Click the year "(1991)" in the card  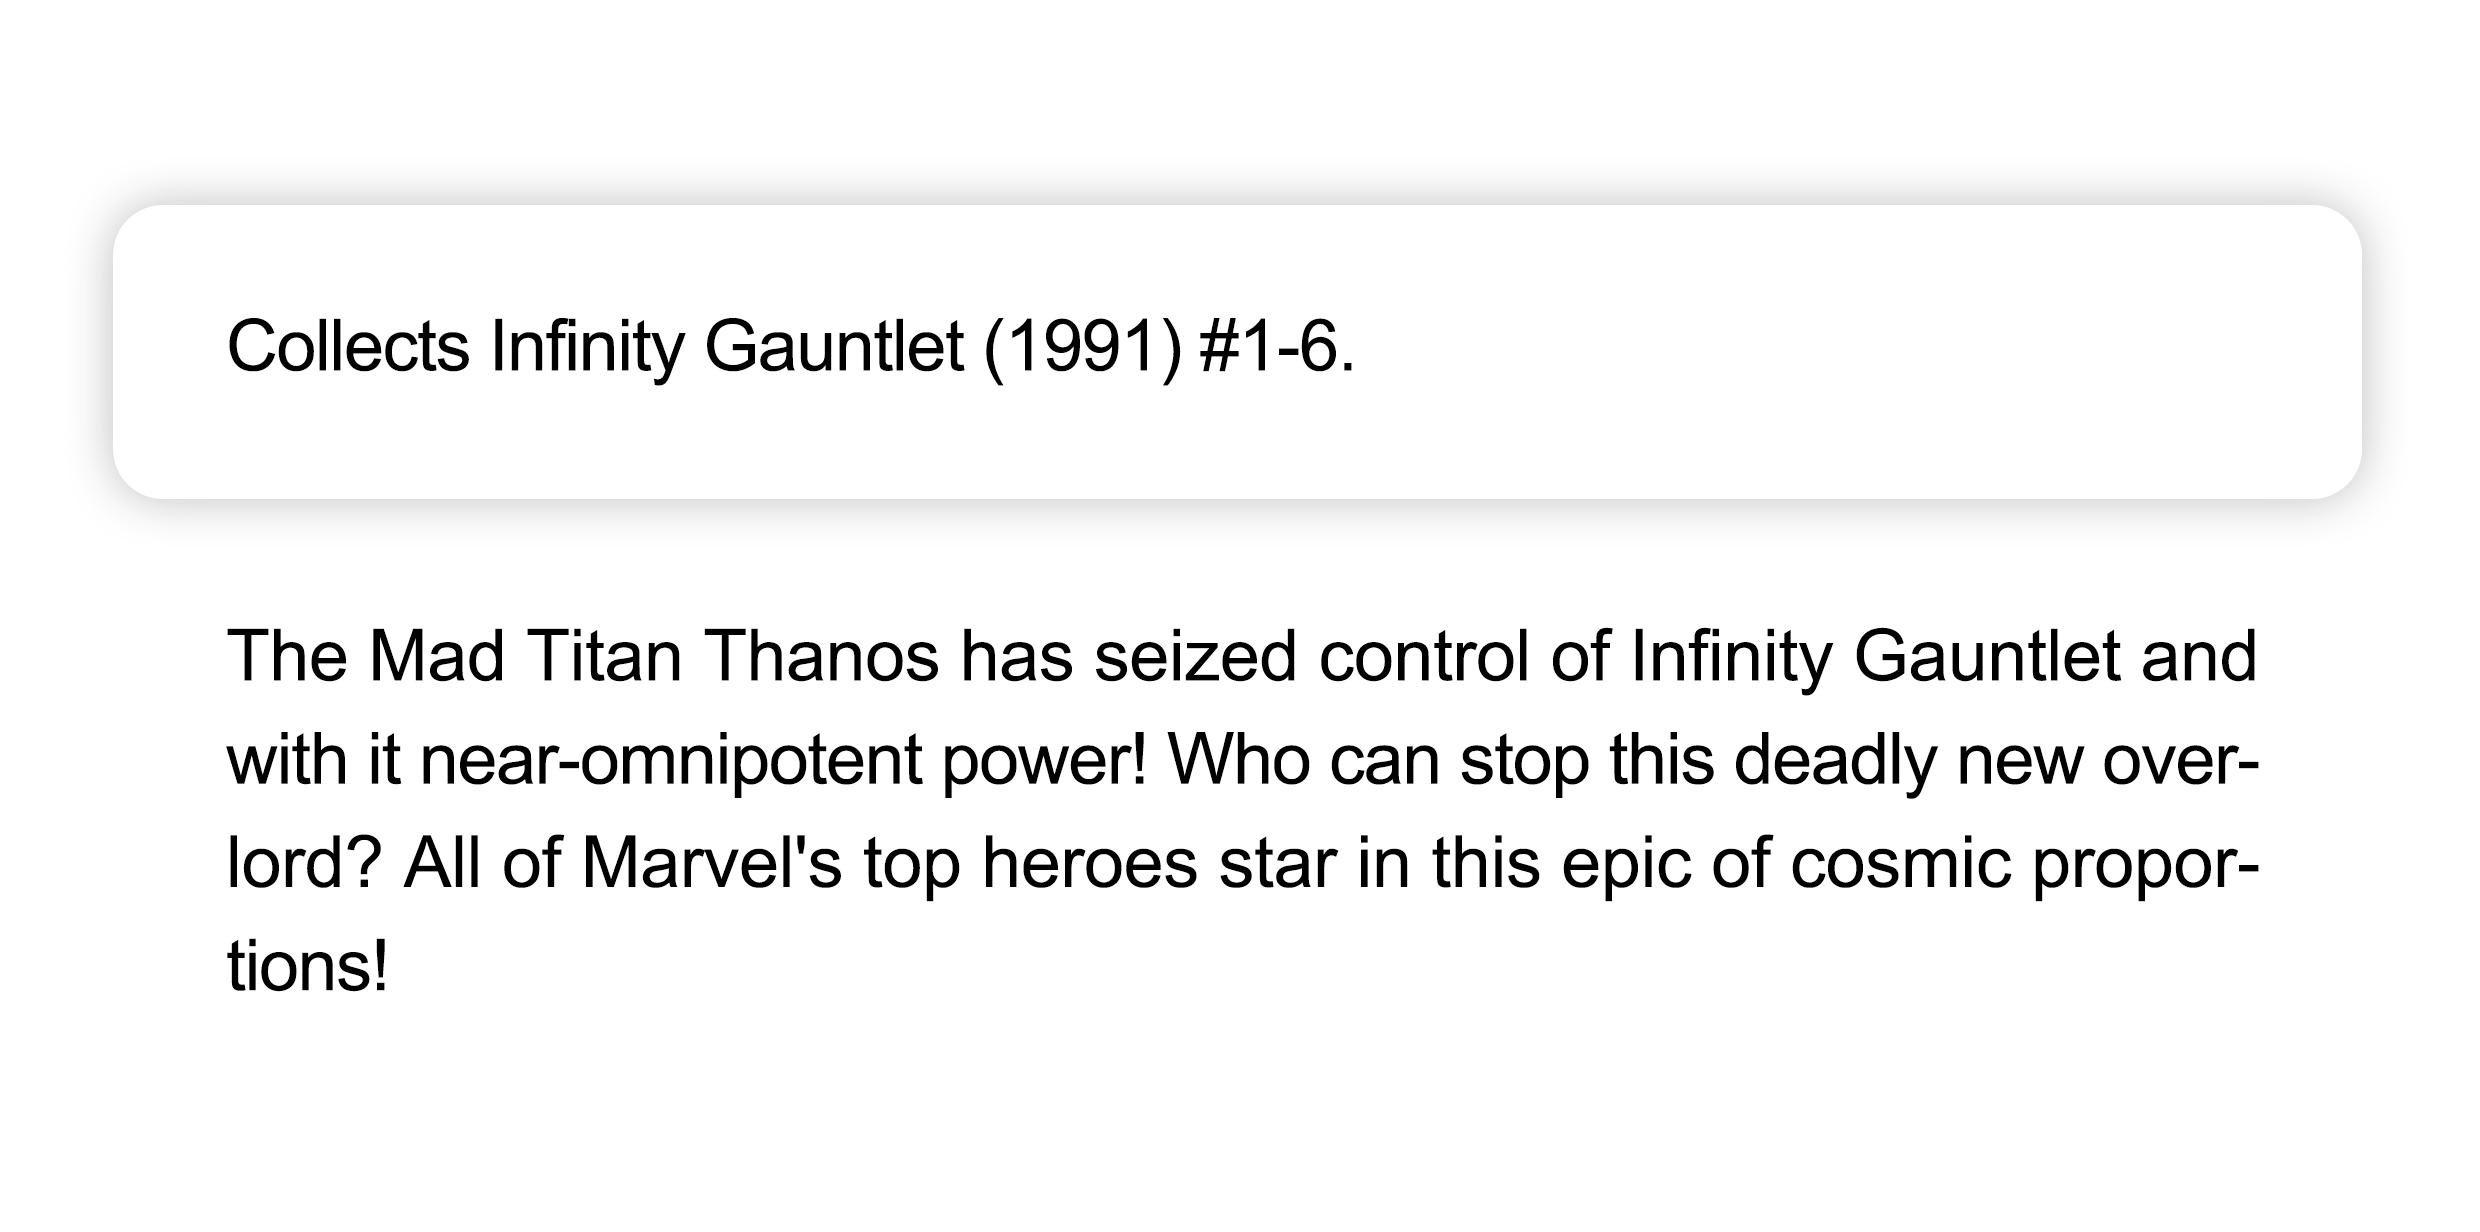1083,347
